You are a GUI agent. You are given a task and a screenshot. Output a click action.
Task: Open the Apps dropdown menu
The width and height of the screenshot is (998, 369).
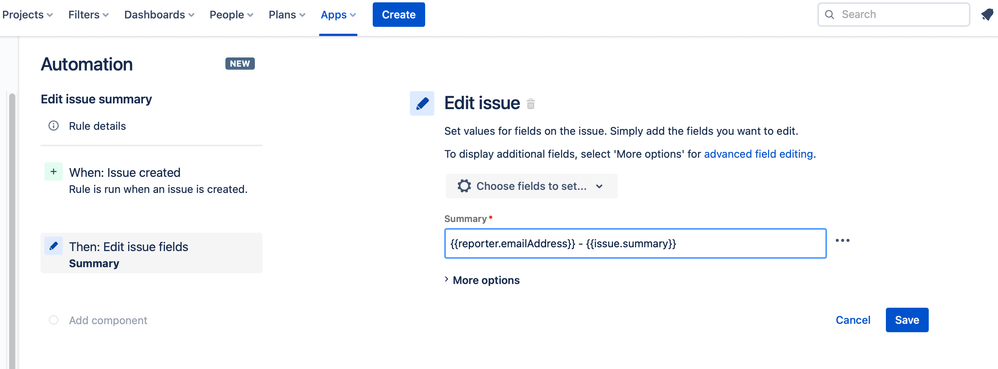(x=338, y=15)
